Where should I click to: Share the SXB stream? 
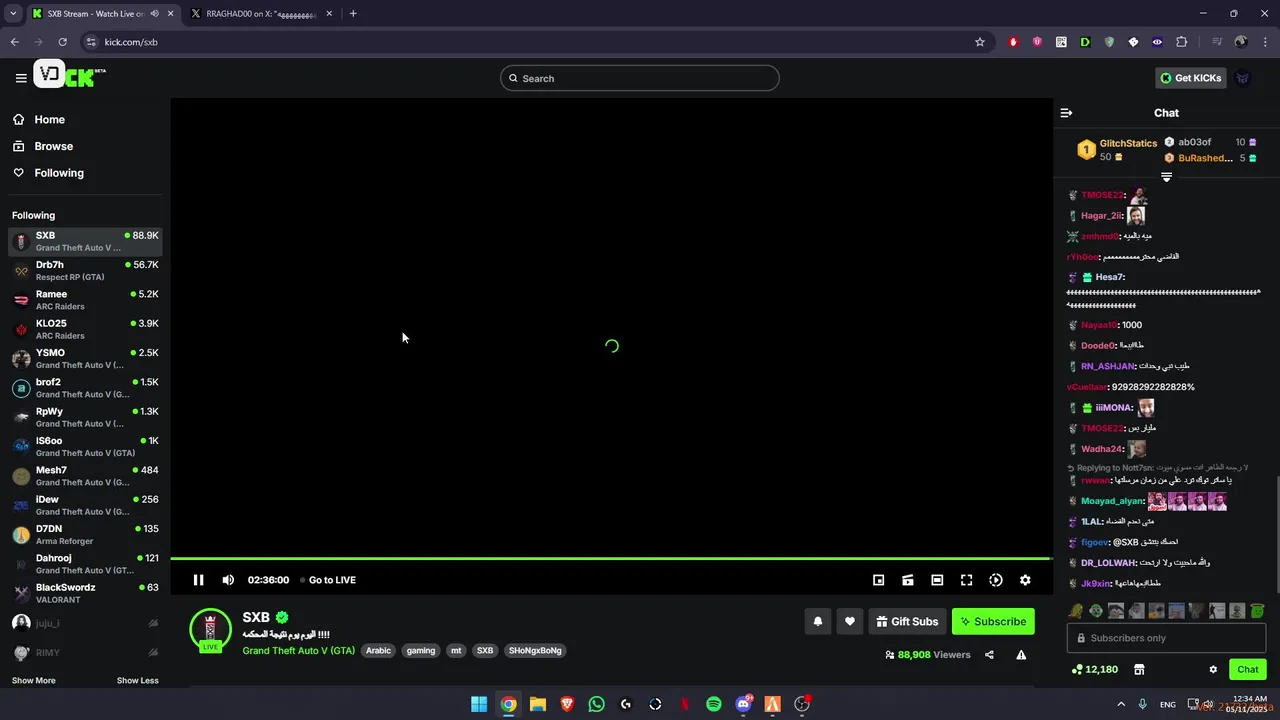point(989,655)
